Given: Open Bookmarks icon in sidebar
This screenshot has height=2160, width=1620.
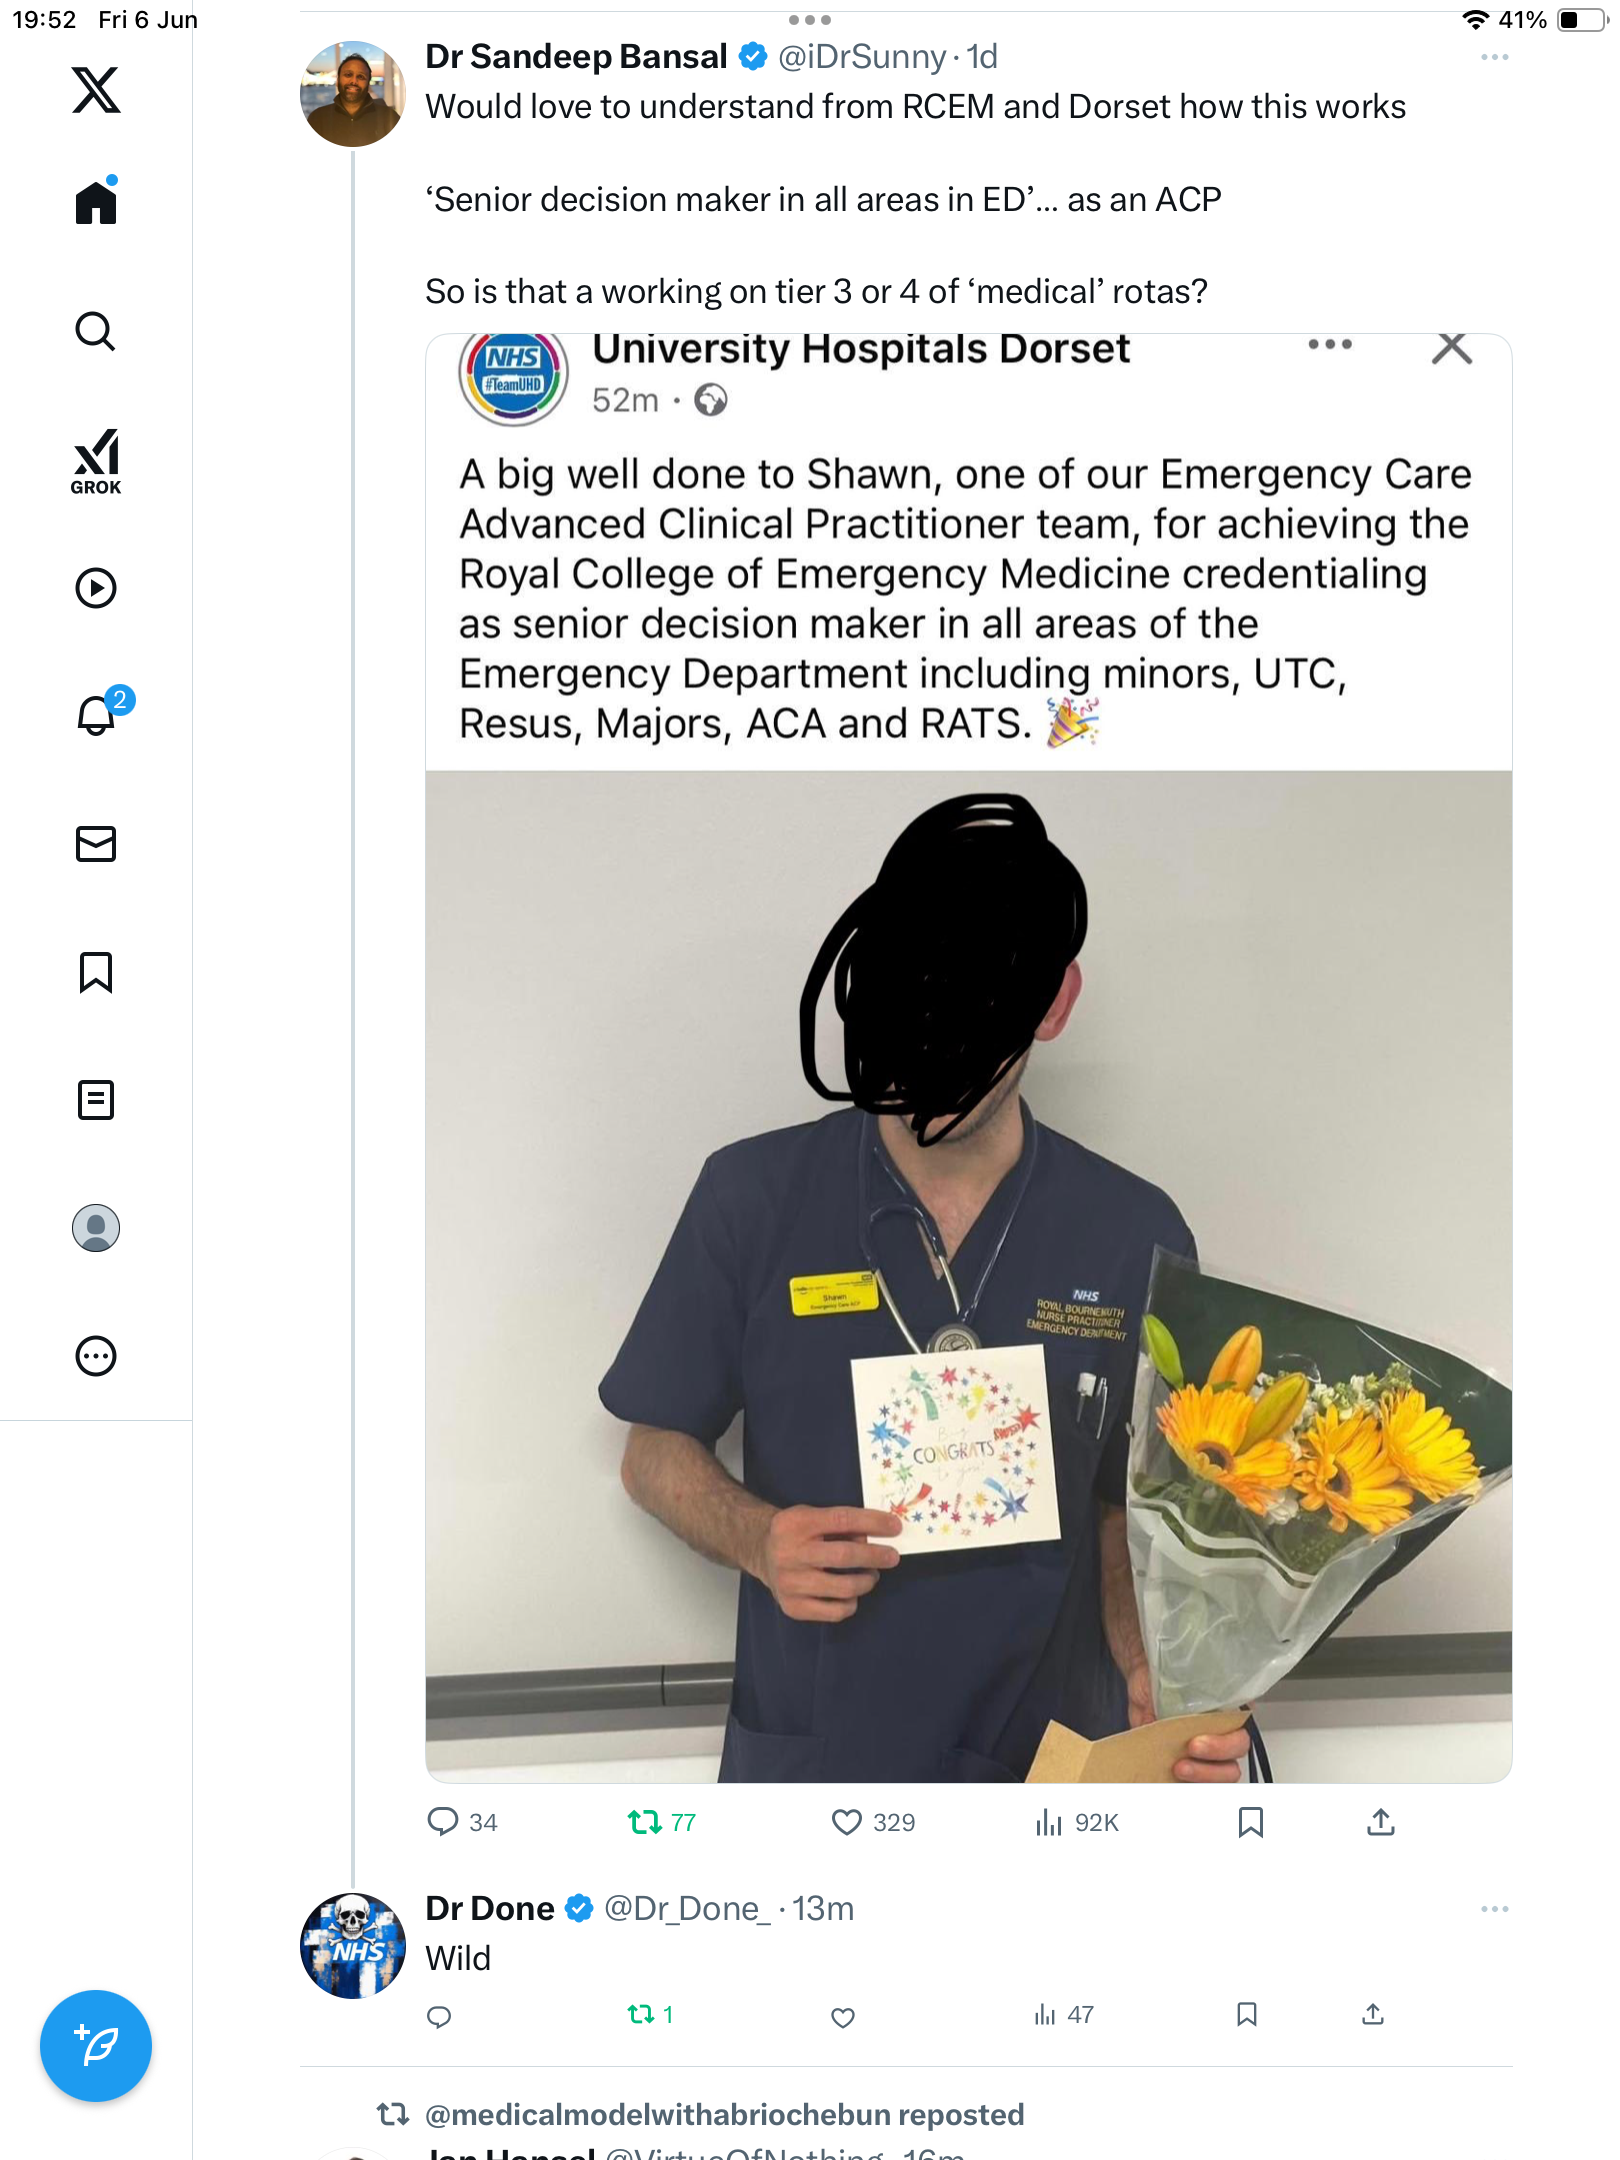Looking at the screenshot, I should point(96,972).
